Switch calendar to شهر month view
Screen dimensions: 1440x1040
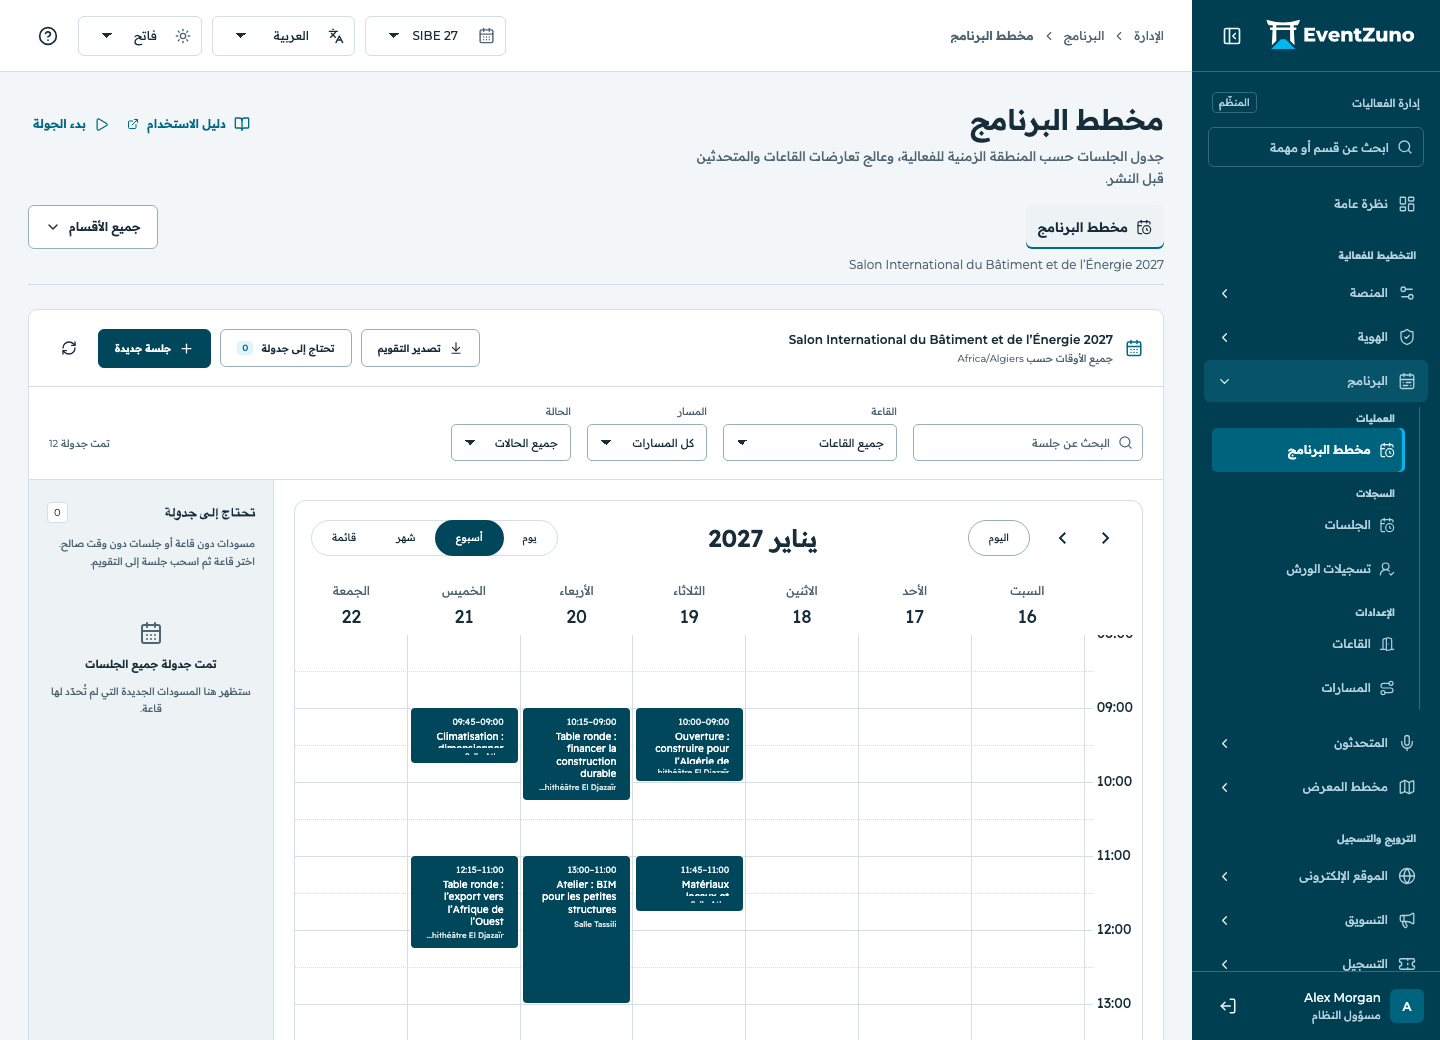click(405, 538)
